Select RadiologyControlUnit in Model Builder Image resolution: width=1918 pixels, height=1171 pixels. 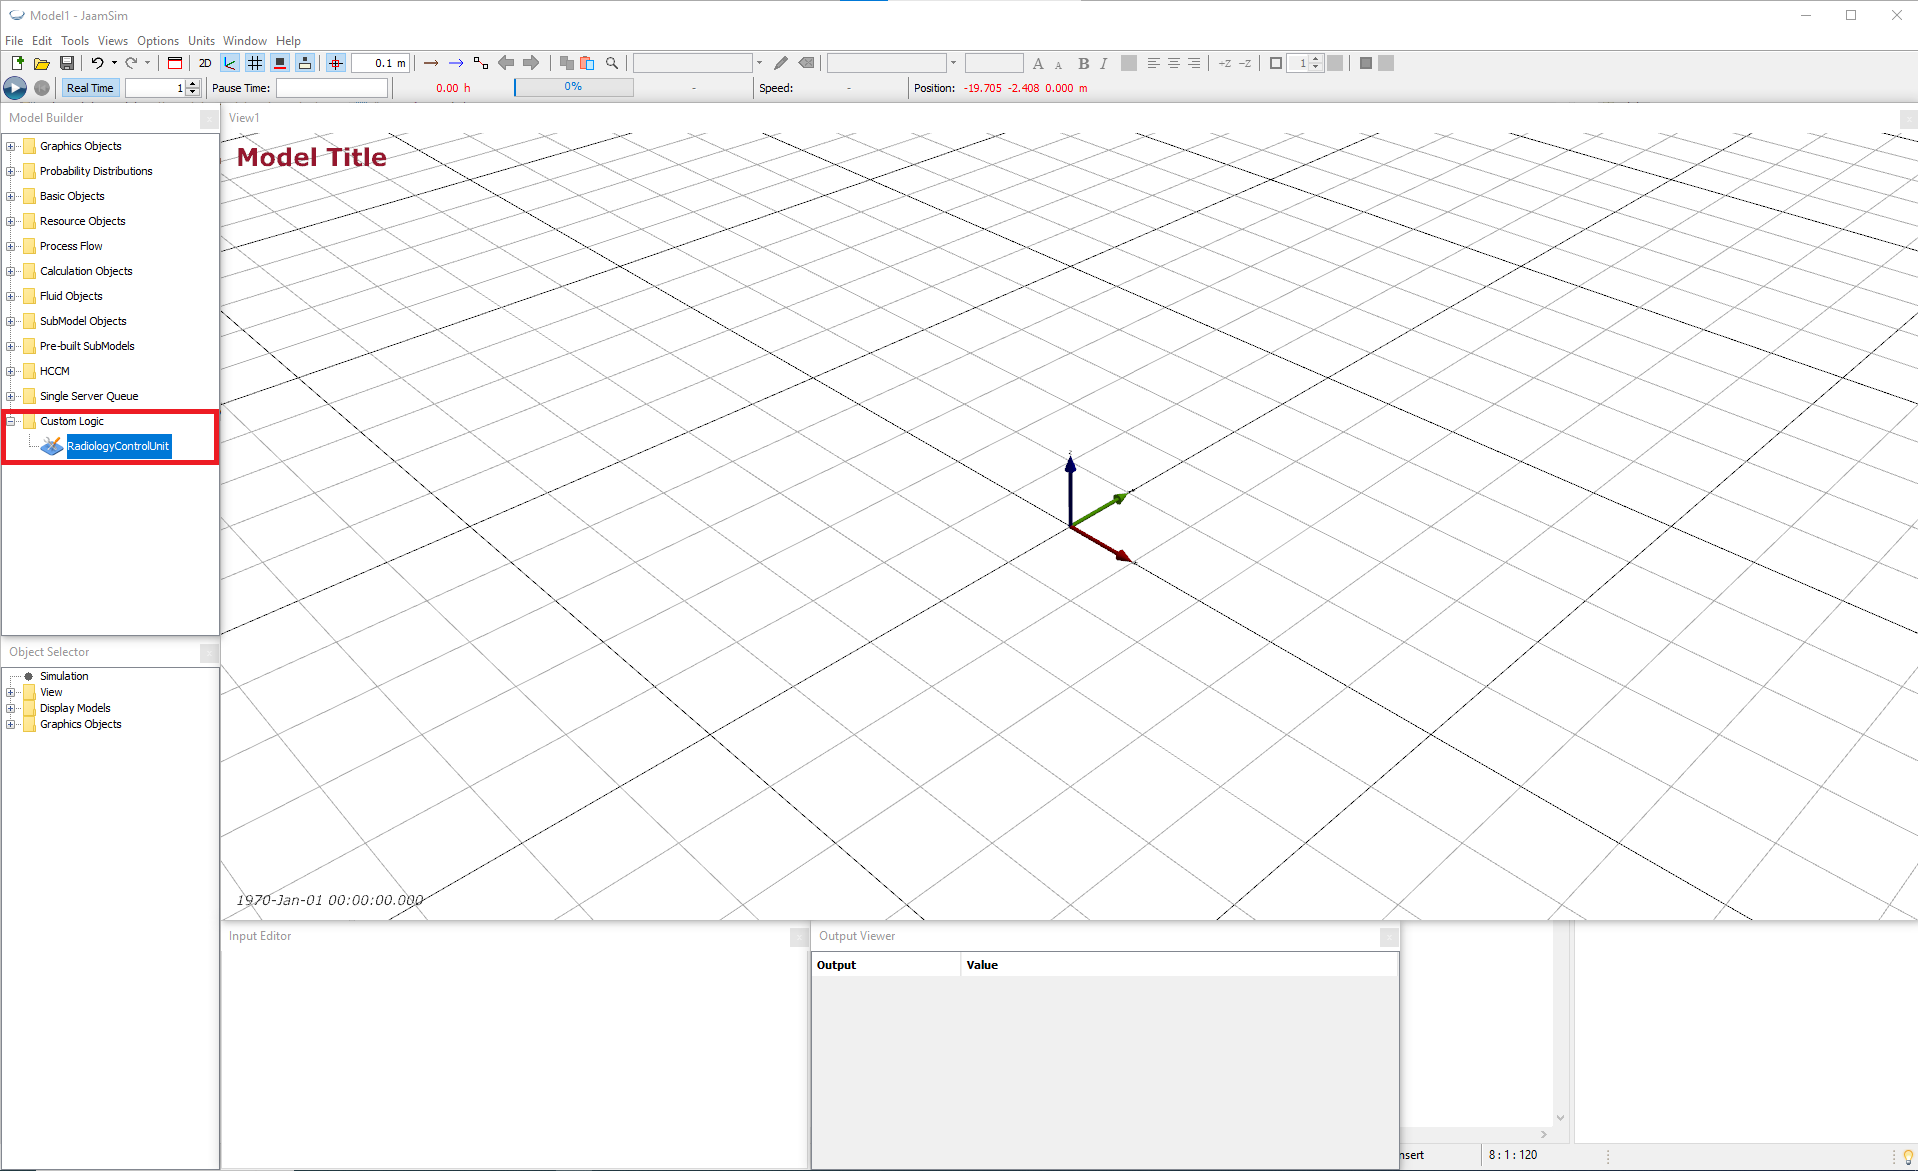(x=117, y=446)
